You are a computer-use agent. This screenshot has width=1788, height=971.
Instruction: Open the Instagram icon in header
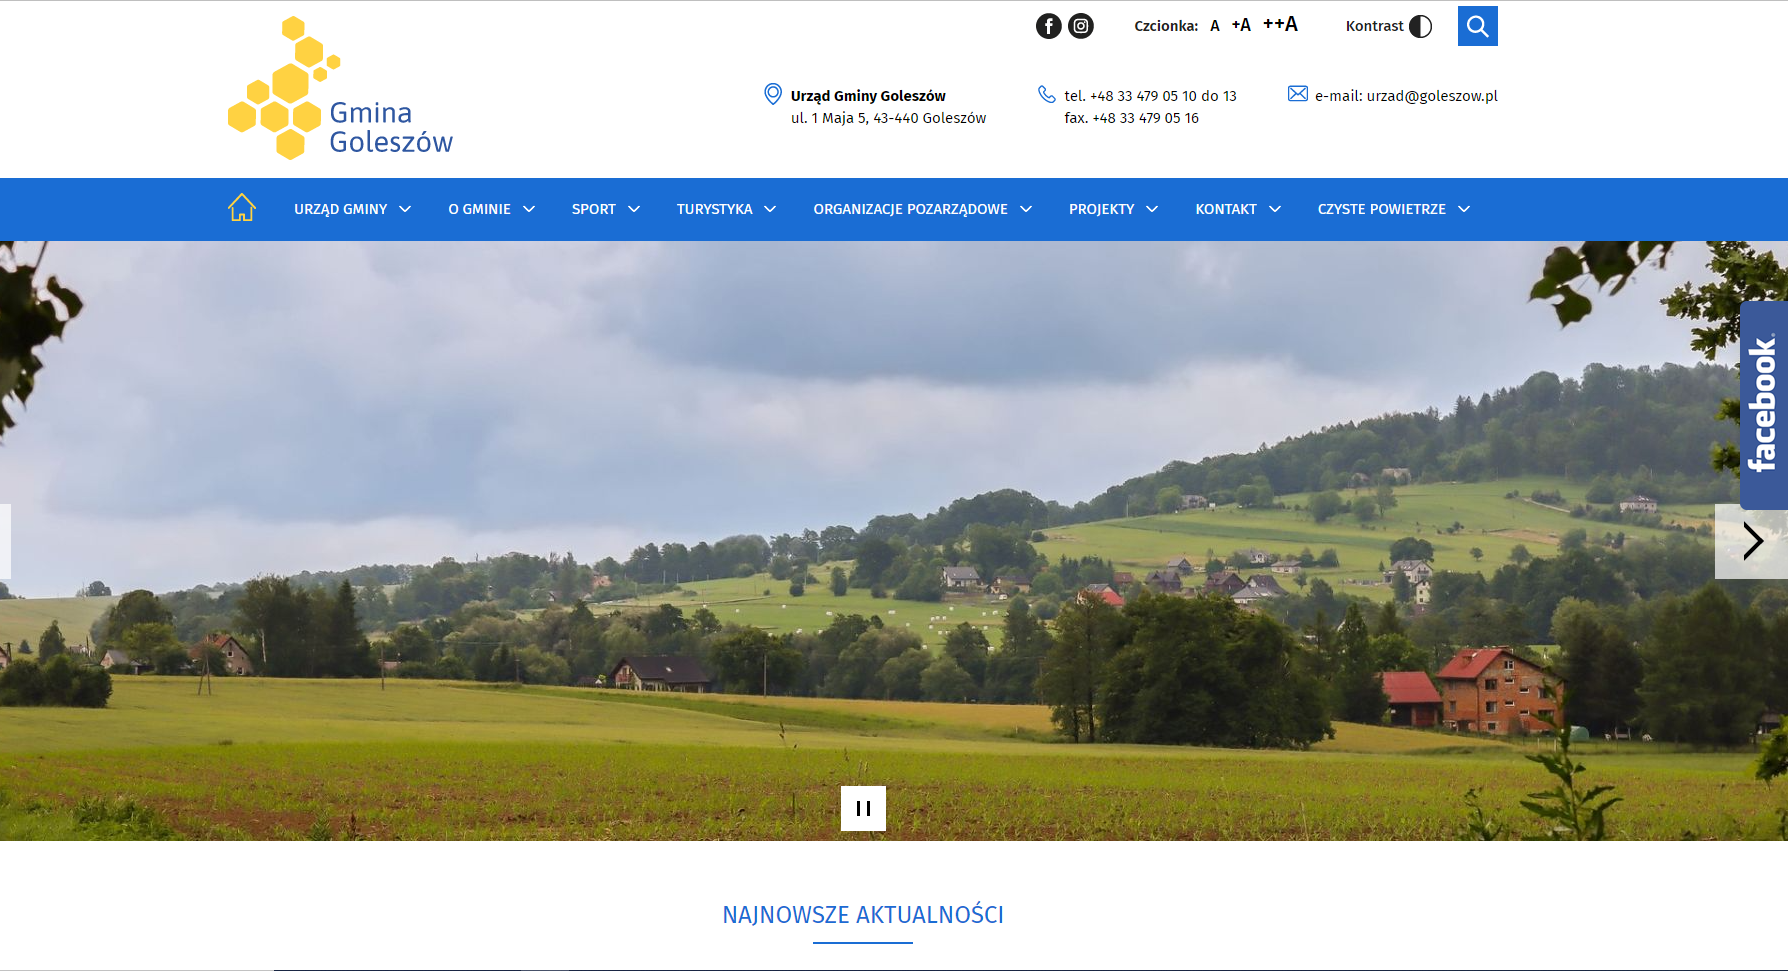tap(1081, 26)
